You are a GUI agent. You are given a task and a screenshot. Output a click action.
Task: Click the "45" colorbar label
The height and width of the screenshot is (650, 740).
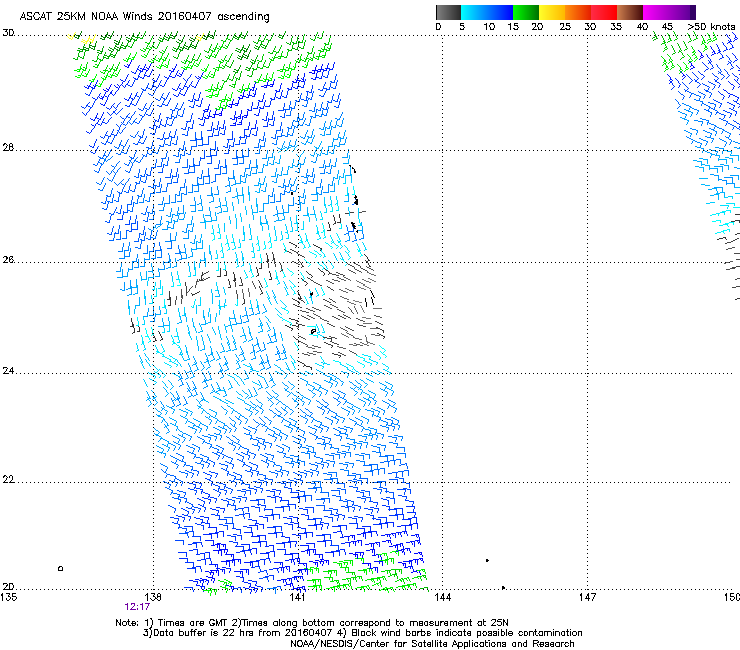pyautogui.click(x=666, y=27)
